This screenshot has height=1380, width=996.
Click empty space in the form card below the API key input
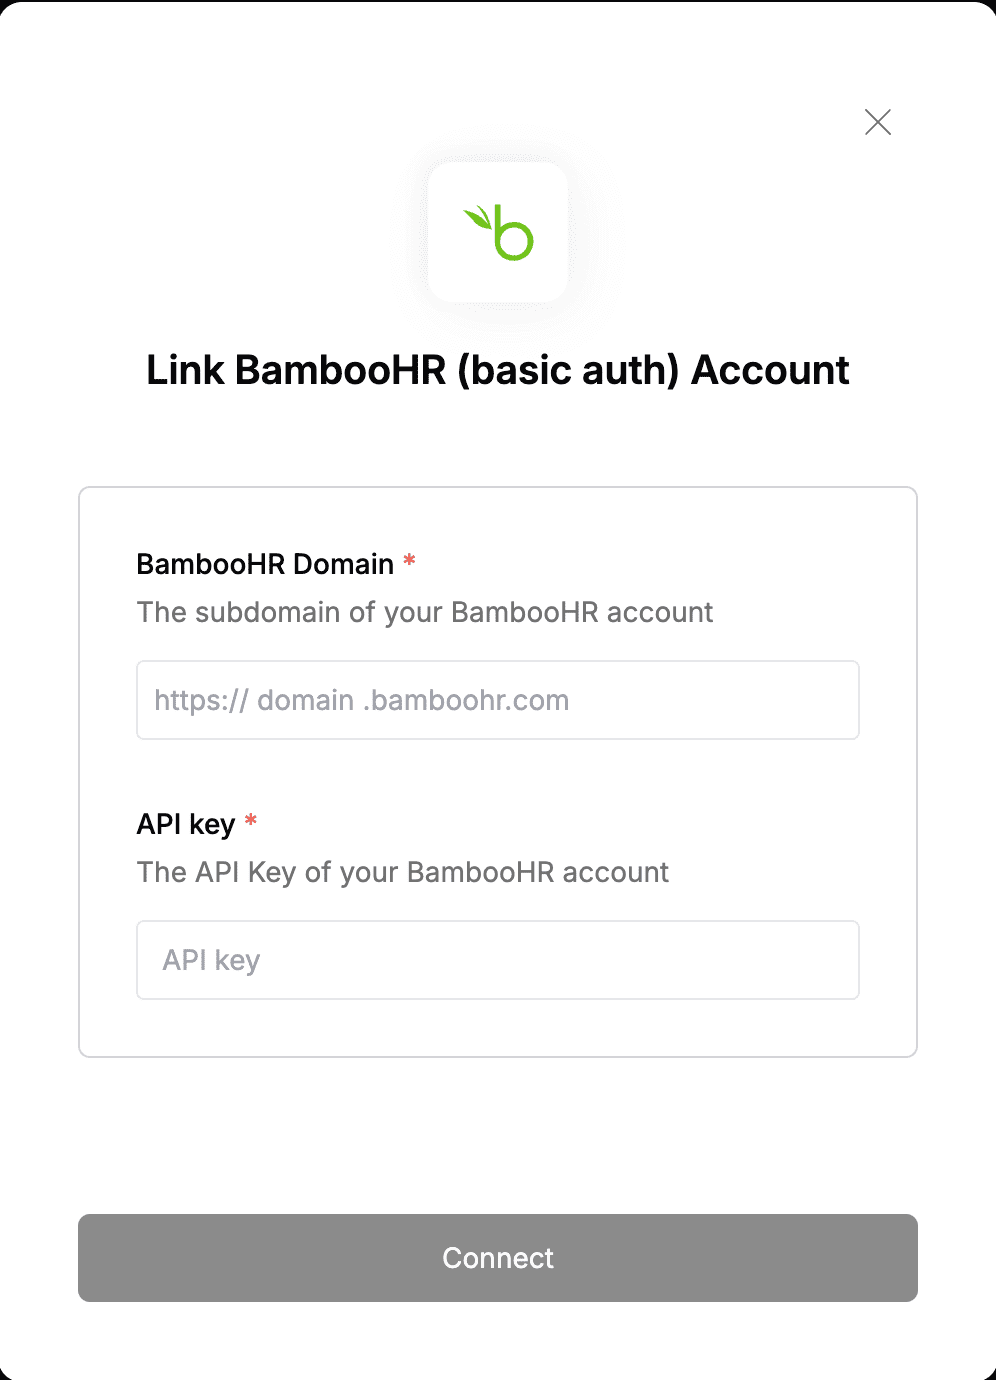498,1028
